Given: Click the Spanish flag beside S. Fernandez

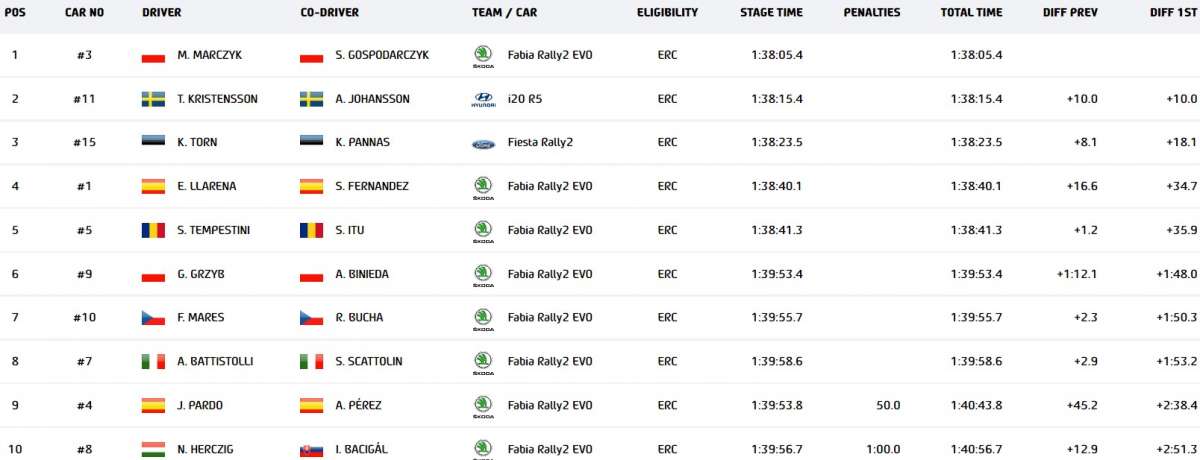Looking at the screenshot, I should coord(311,186).
